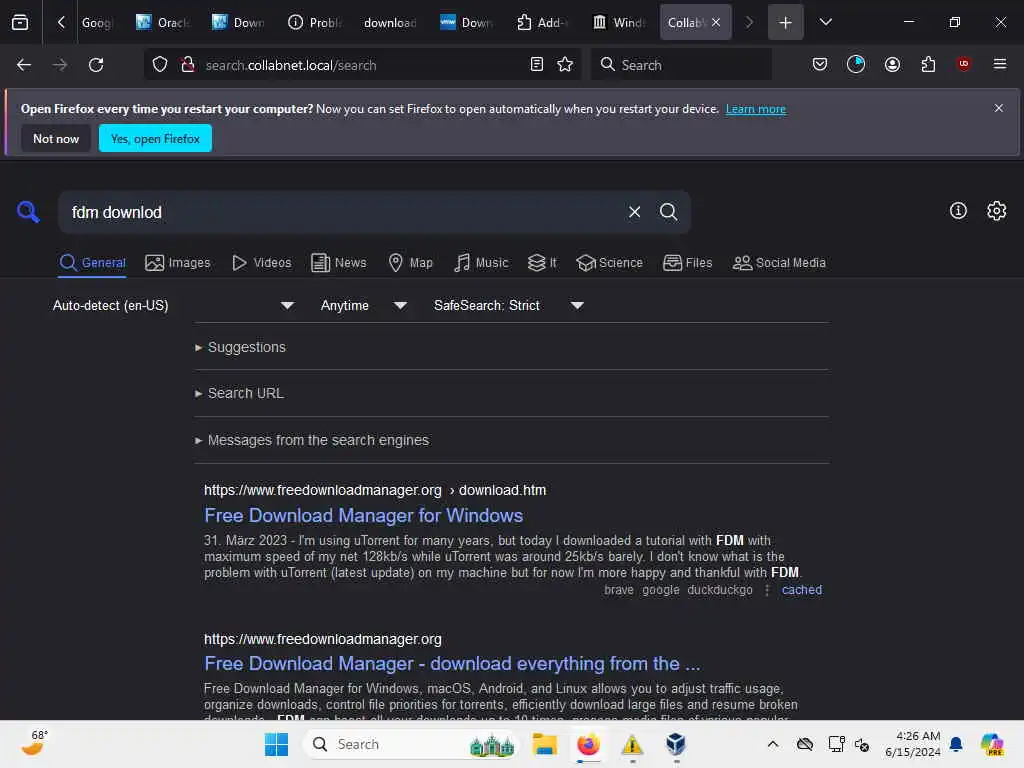Viewport: 1024px width, 768px height.
Task: Open the uBlock Origin extension icon
Action: 963,64
